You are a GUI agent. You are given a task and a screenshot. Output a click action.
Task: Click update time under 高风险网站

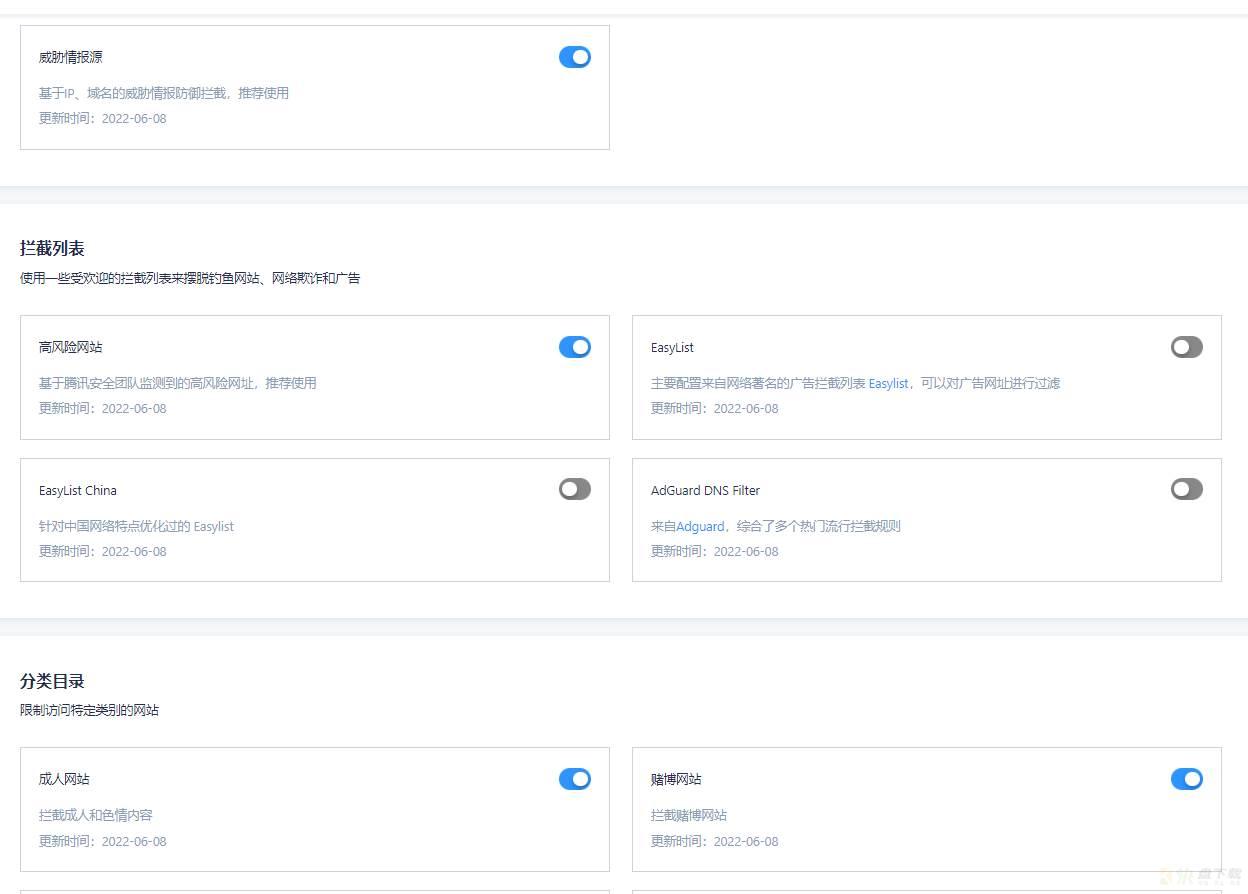[103, 408]
